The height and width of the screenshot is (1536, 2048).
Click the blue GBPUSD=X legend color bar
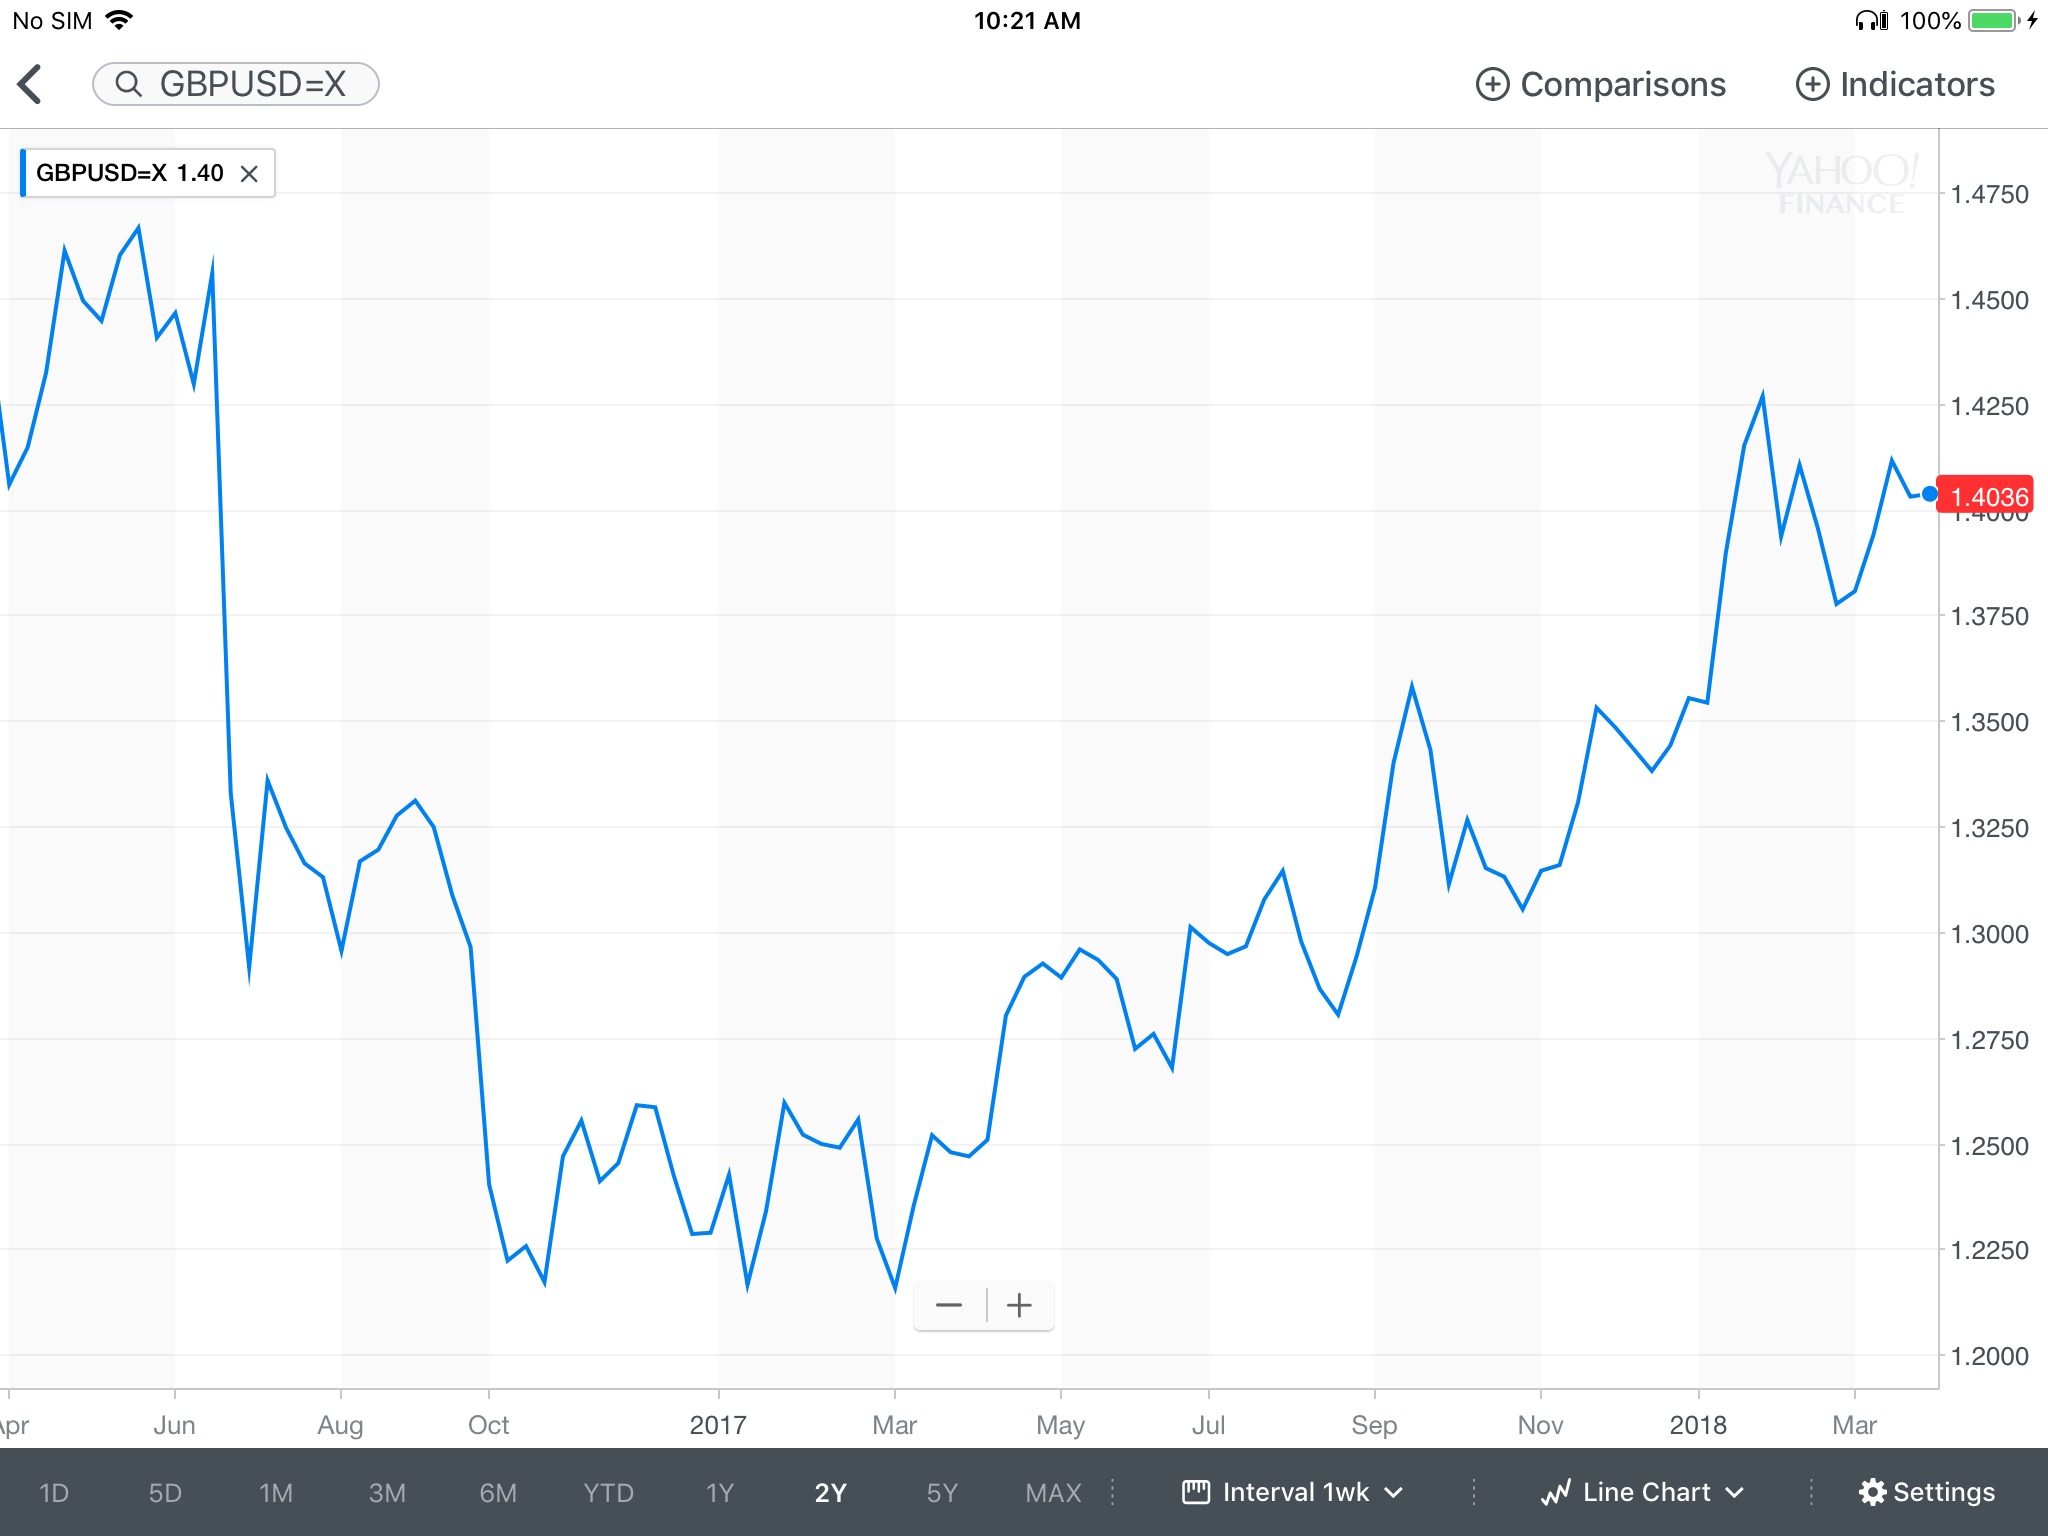click(x=23, y=173)
